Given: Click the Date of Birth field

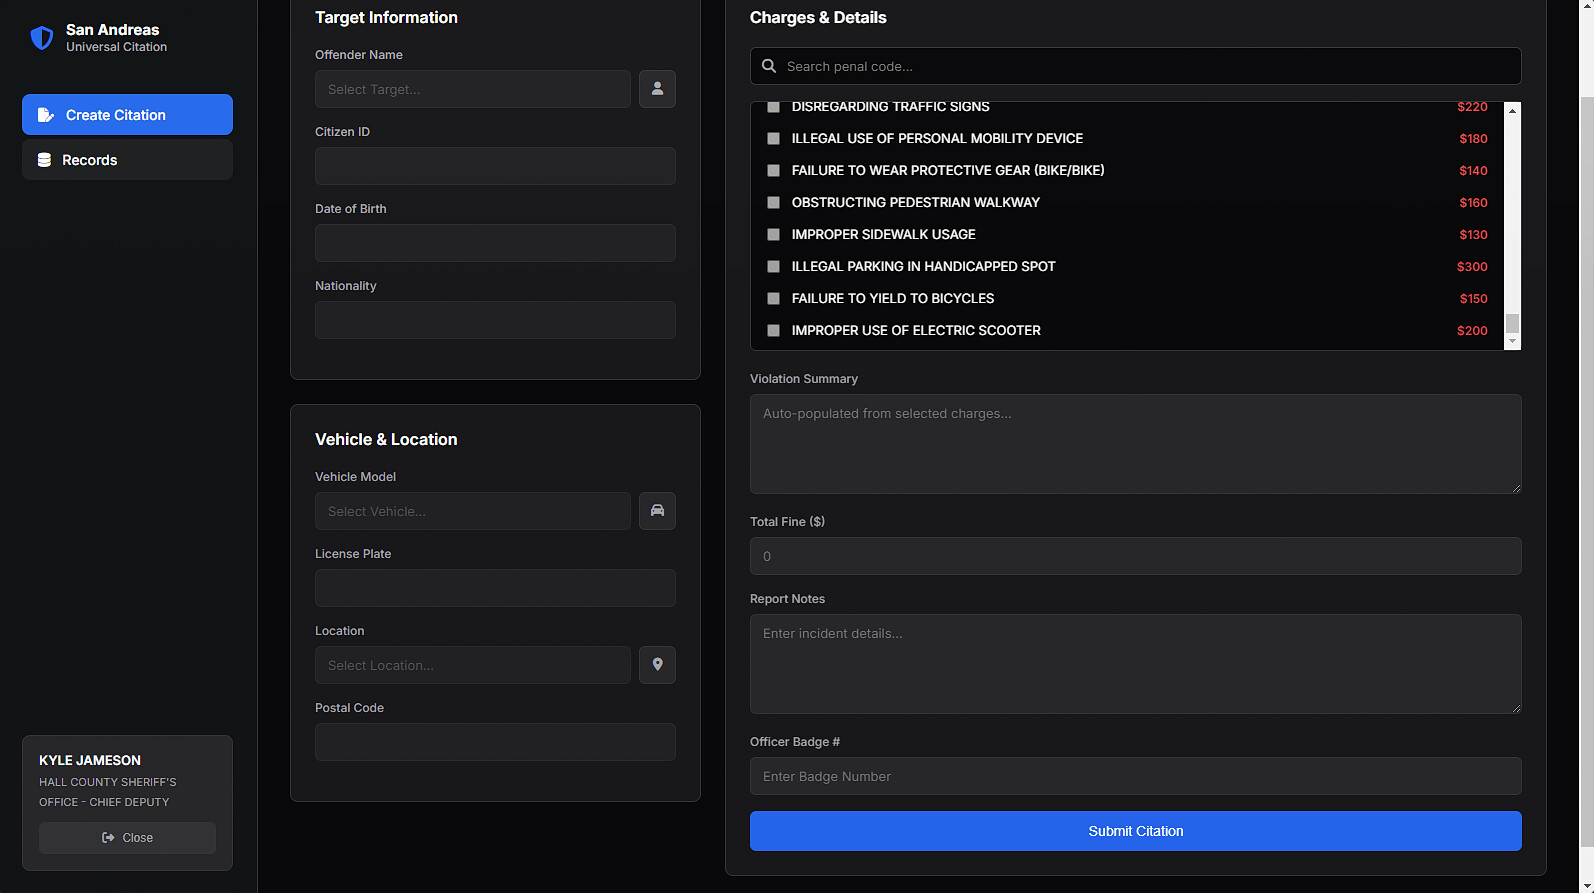Looking at the screenshot, I should pos(495,243).
